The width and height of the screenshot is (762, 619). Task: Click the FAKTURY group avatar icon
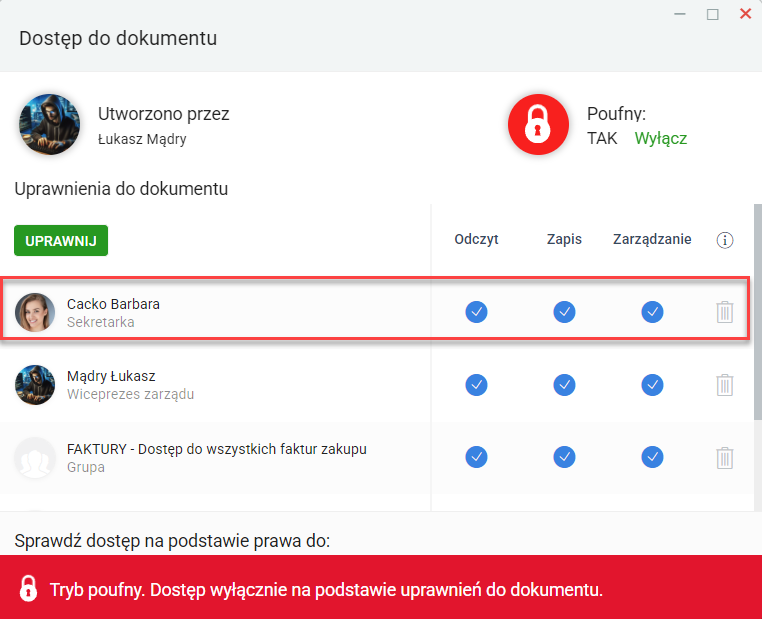35,457
